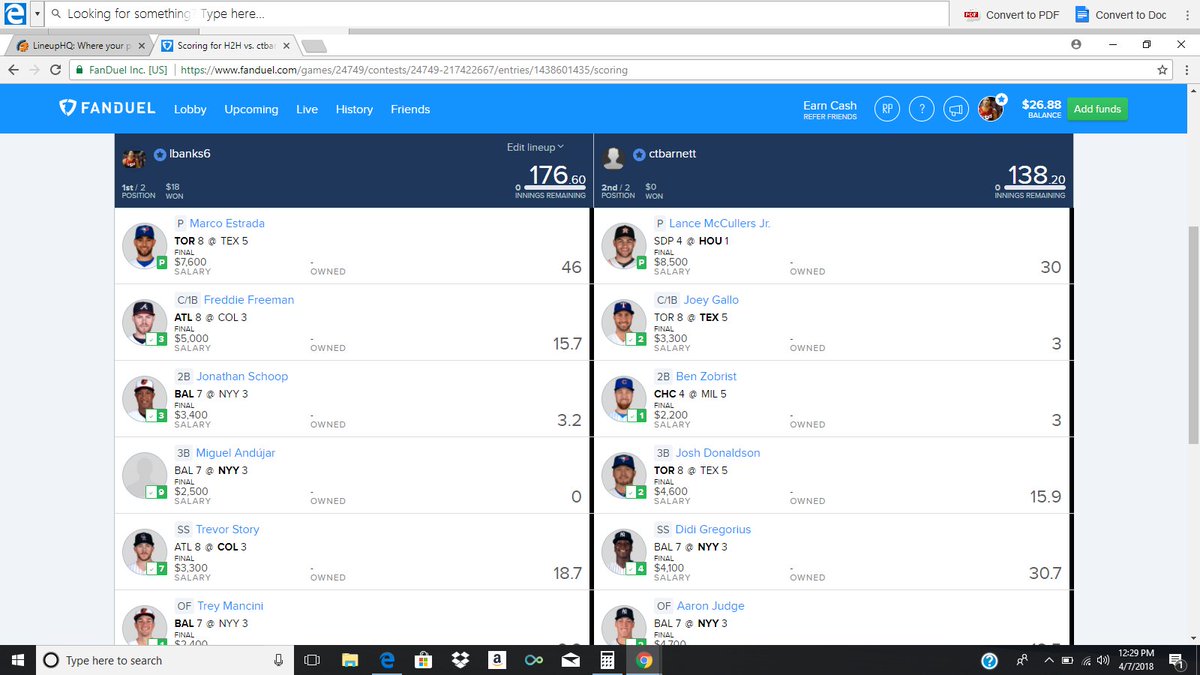The width and height of the screenshot is (1200, 675).
Task: Open Calculator from the taskbar
Action: click(606, 660)
